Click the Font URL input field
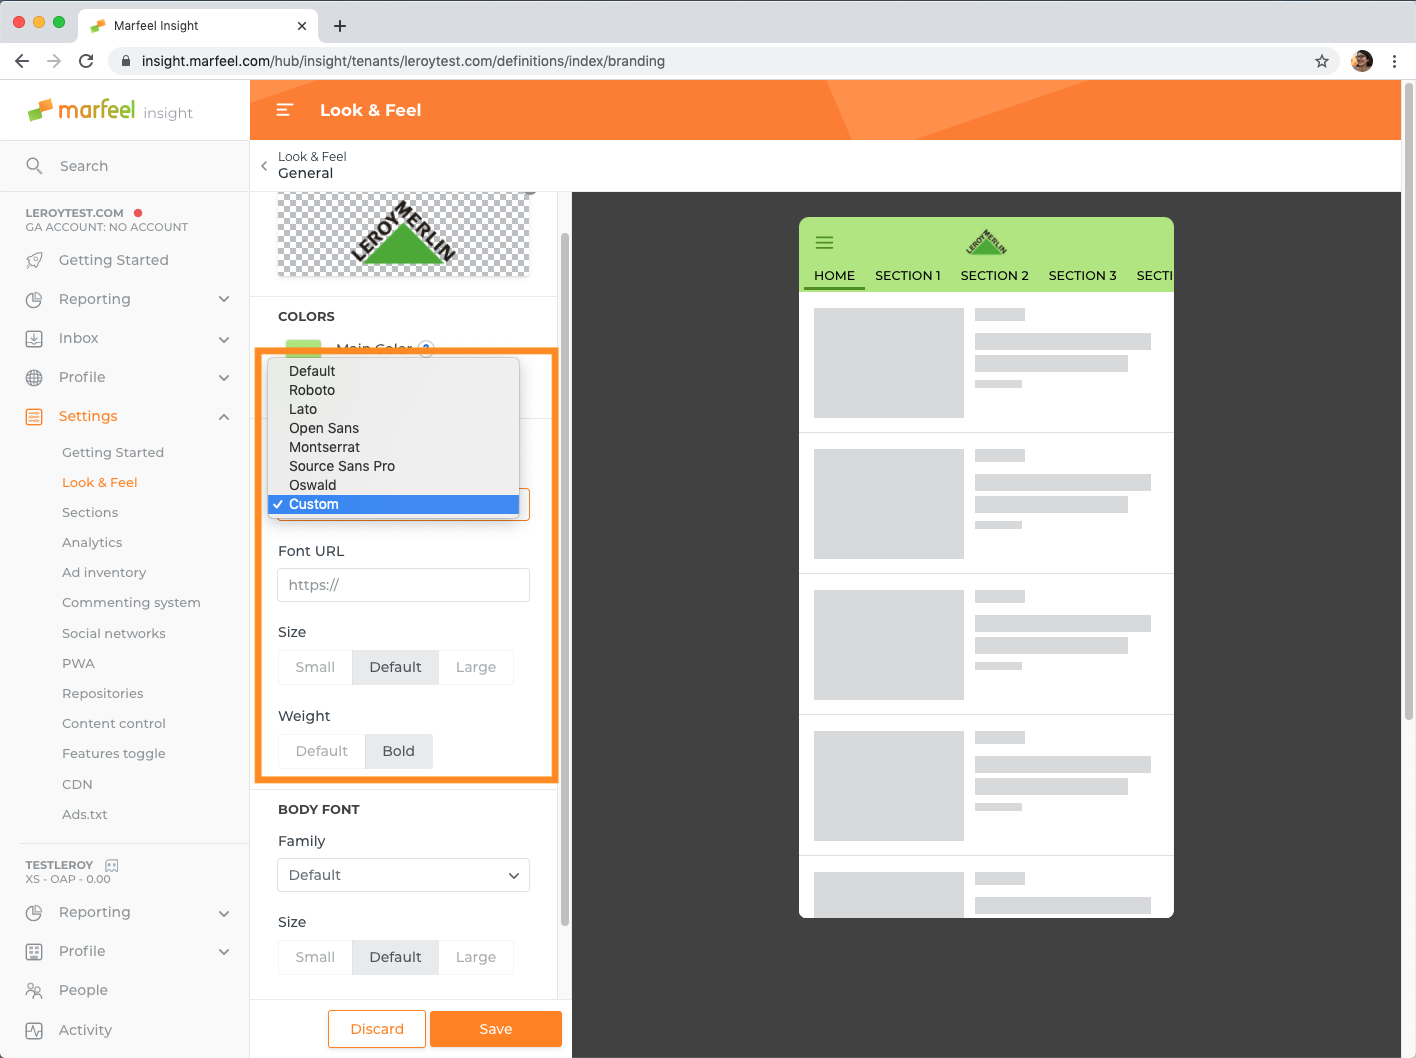1416x1058 pixels. 403,585
